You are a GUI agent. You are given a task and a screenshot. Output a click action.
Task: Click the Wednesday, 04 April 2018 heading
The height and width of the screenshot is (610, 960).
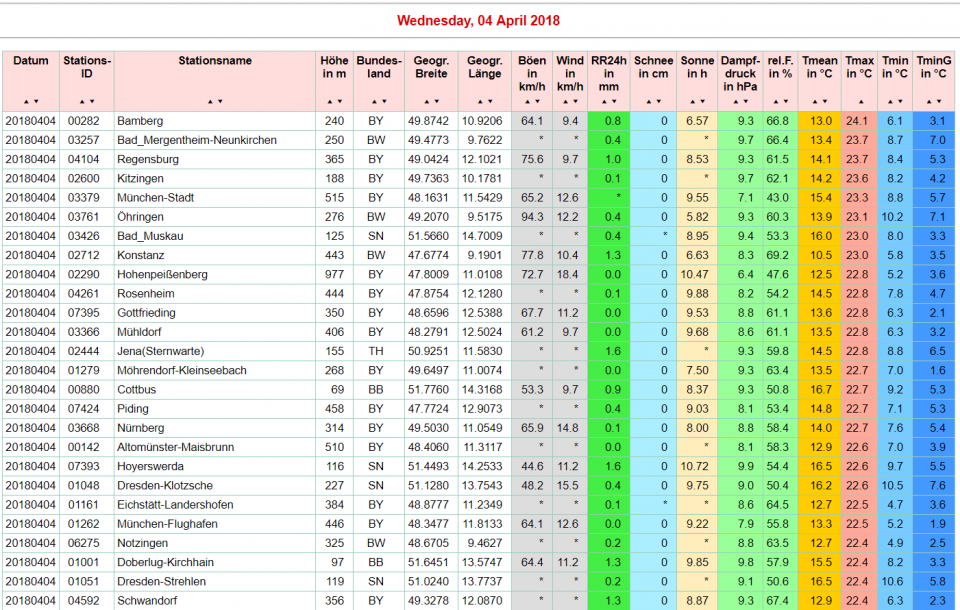pos(478,20)
